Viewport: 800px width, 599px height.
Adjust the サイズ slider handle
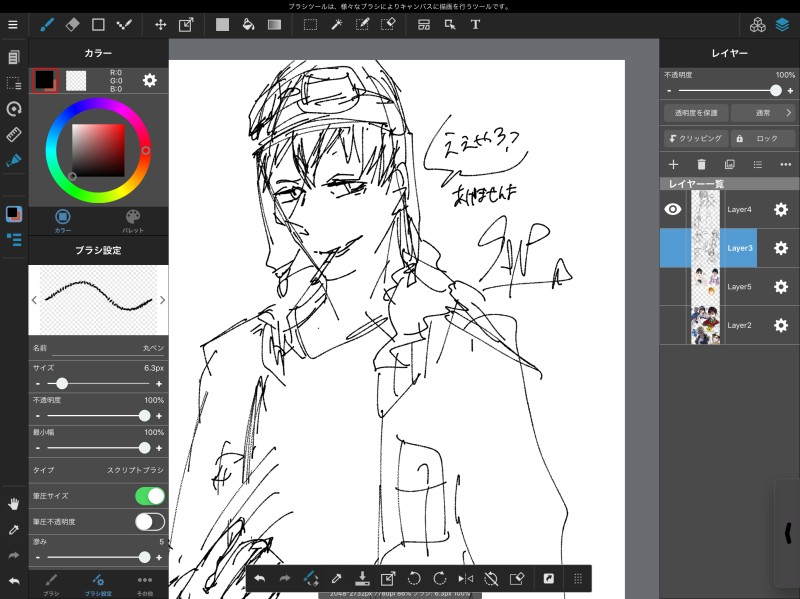62,384
